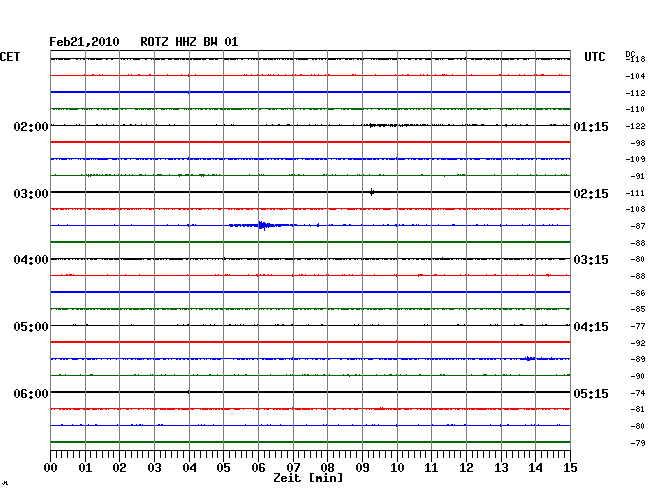Click the 06 minute axis label

[258, 468]
